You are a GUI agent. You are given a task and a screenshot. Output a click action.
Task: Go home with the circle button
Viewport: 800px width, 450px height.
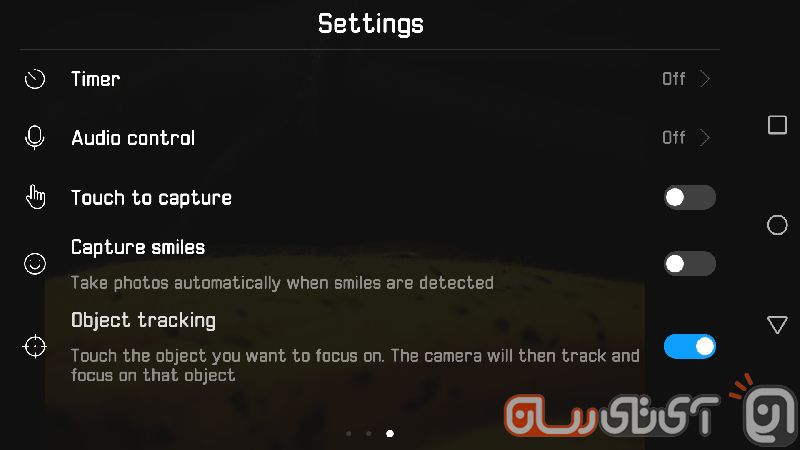(x=777, y=225)
